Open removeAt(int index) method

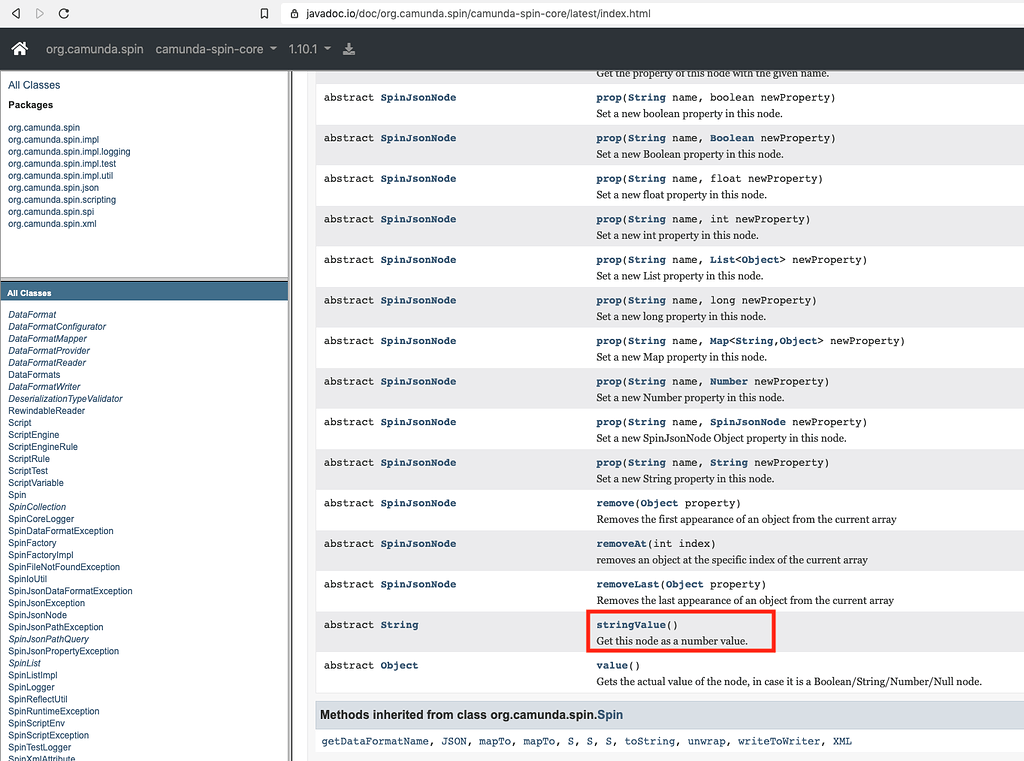[x=621, y=543]
